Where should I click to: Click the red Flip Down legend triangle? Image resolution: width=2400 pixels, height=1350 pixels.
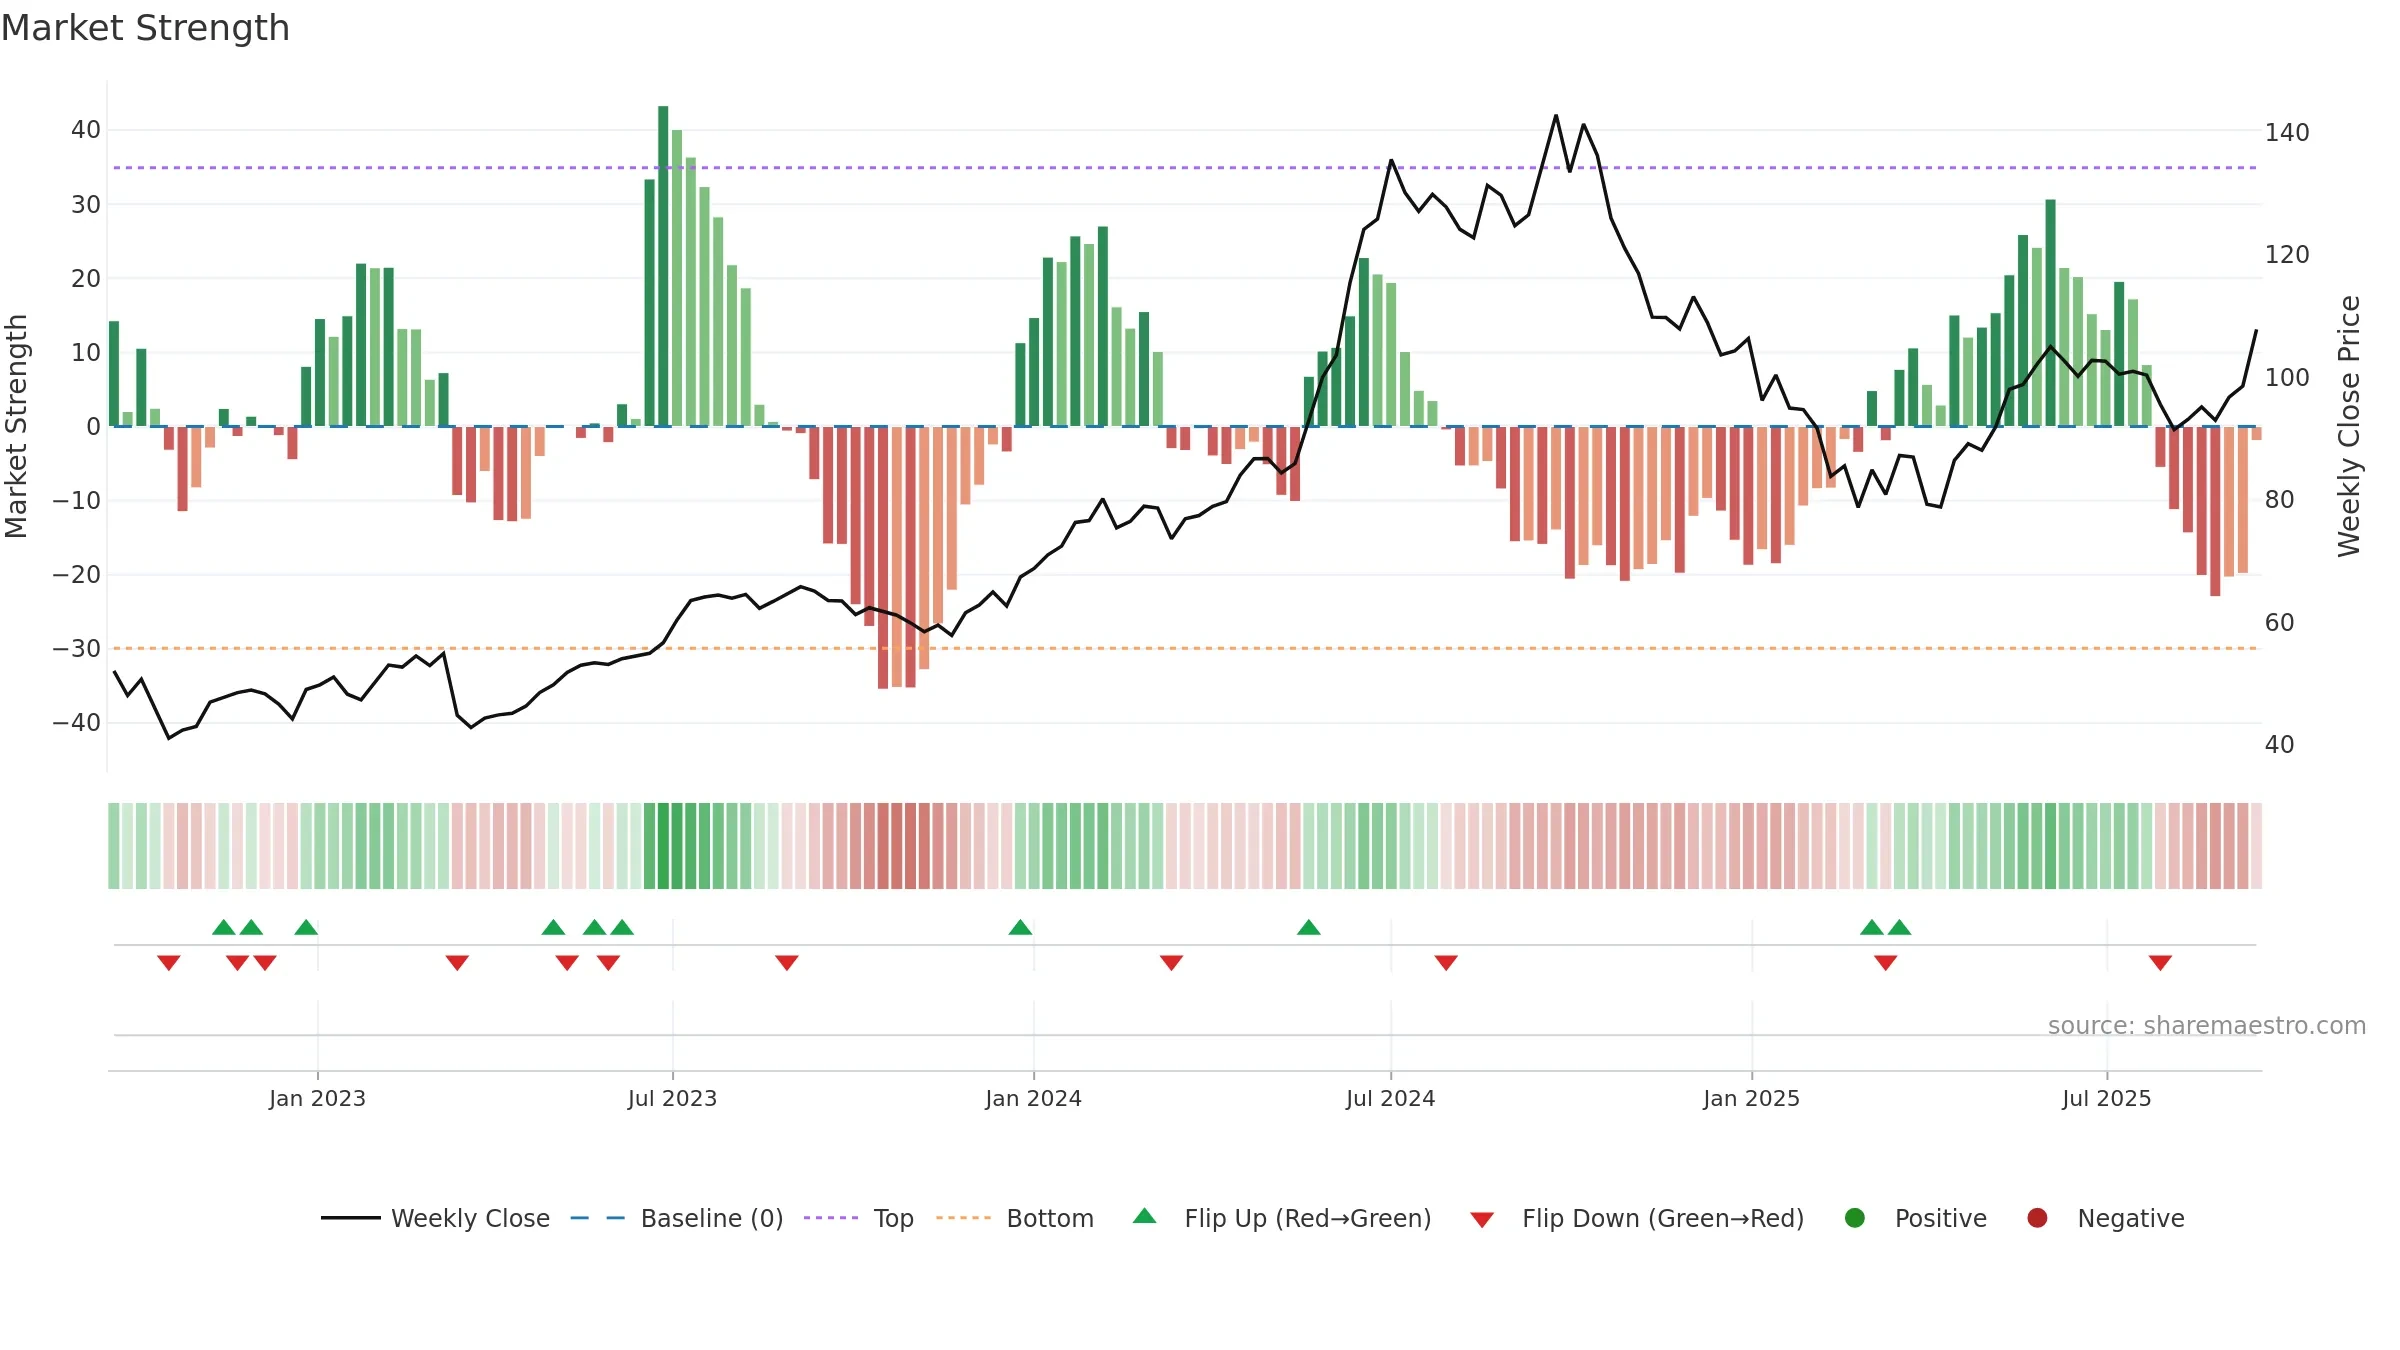pos(1482,1220)
